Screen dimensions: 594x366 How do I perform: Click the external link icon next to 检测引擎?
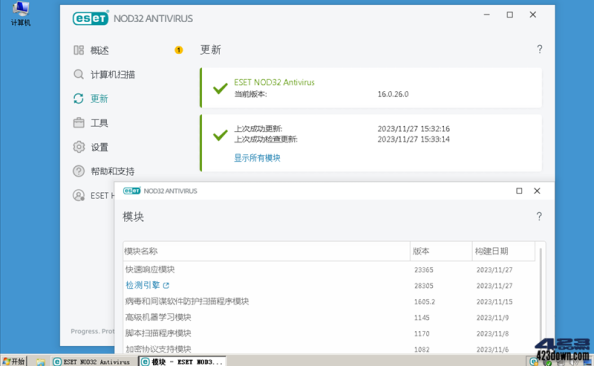[166, 285]
